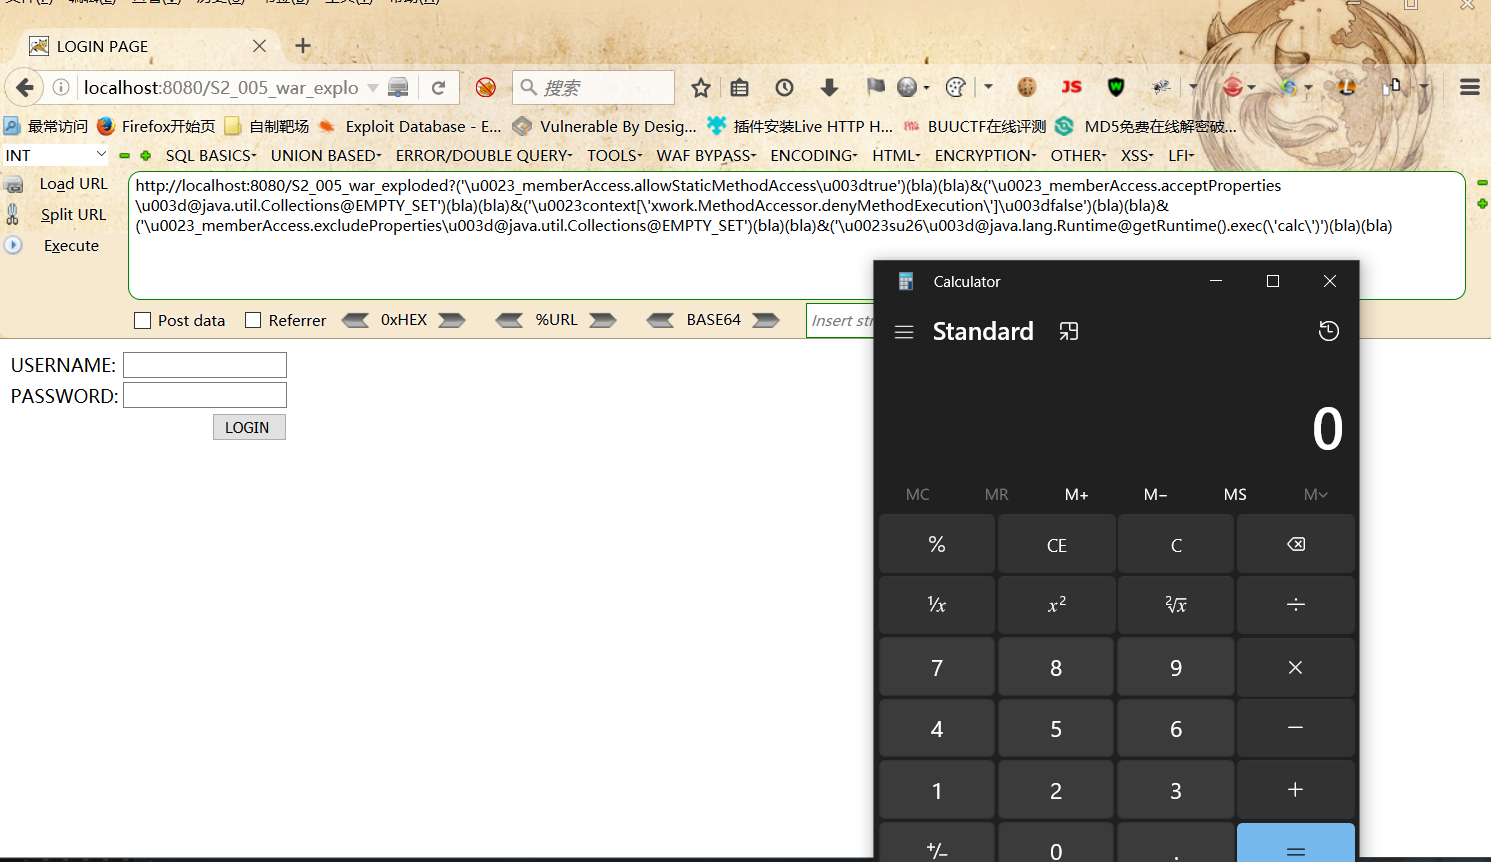Image resolution: width=1491 pixels, height=862 pixels.
Task: Click the HackBar Load URL button
Action: click(x=73, y=184)
